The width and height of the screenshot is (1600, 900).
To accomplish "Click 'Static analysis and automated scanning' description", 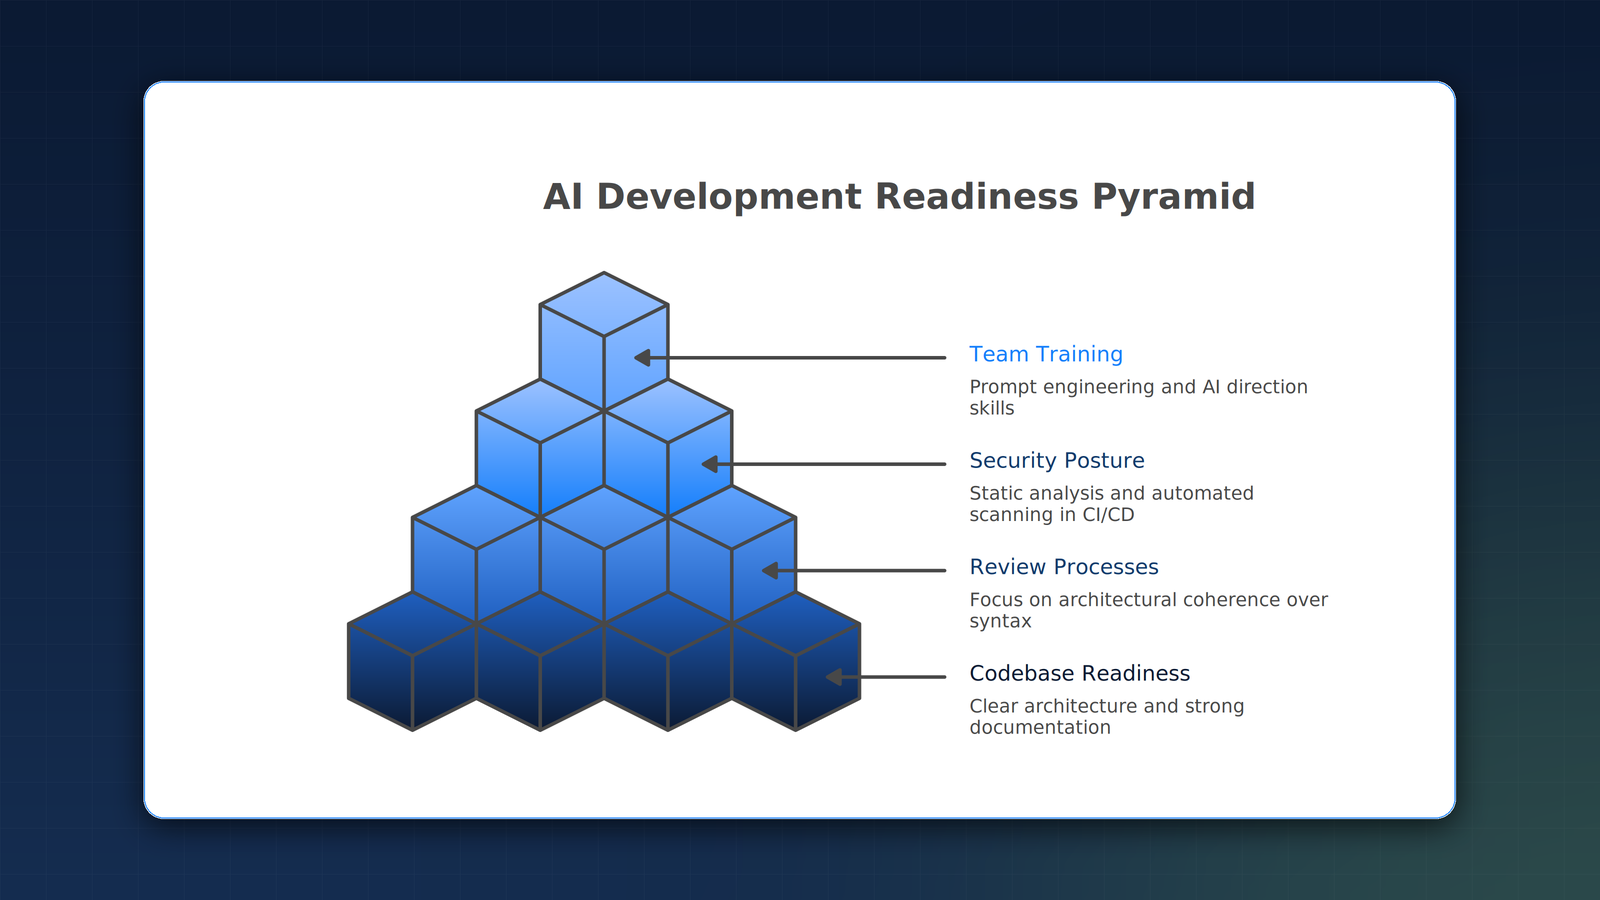I will coord(1111,504).
